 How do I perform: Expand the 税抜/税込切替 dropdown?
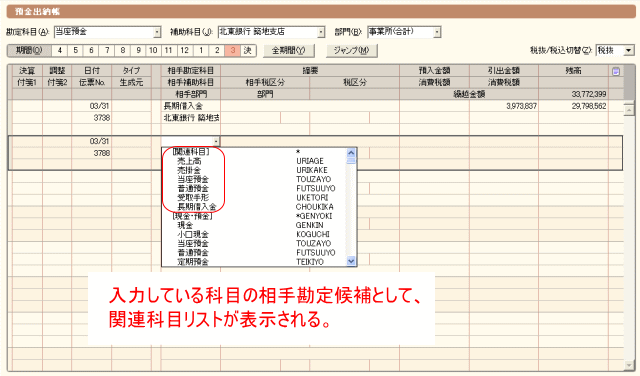[x=628, y=51]
